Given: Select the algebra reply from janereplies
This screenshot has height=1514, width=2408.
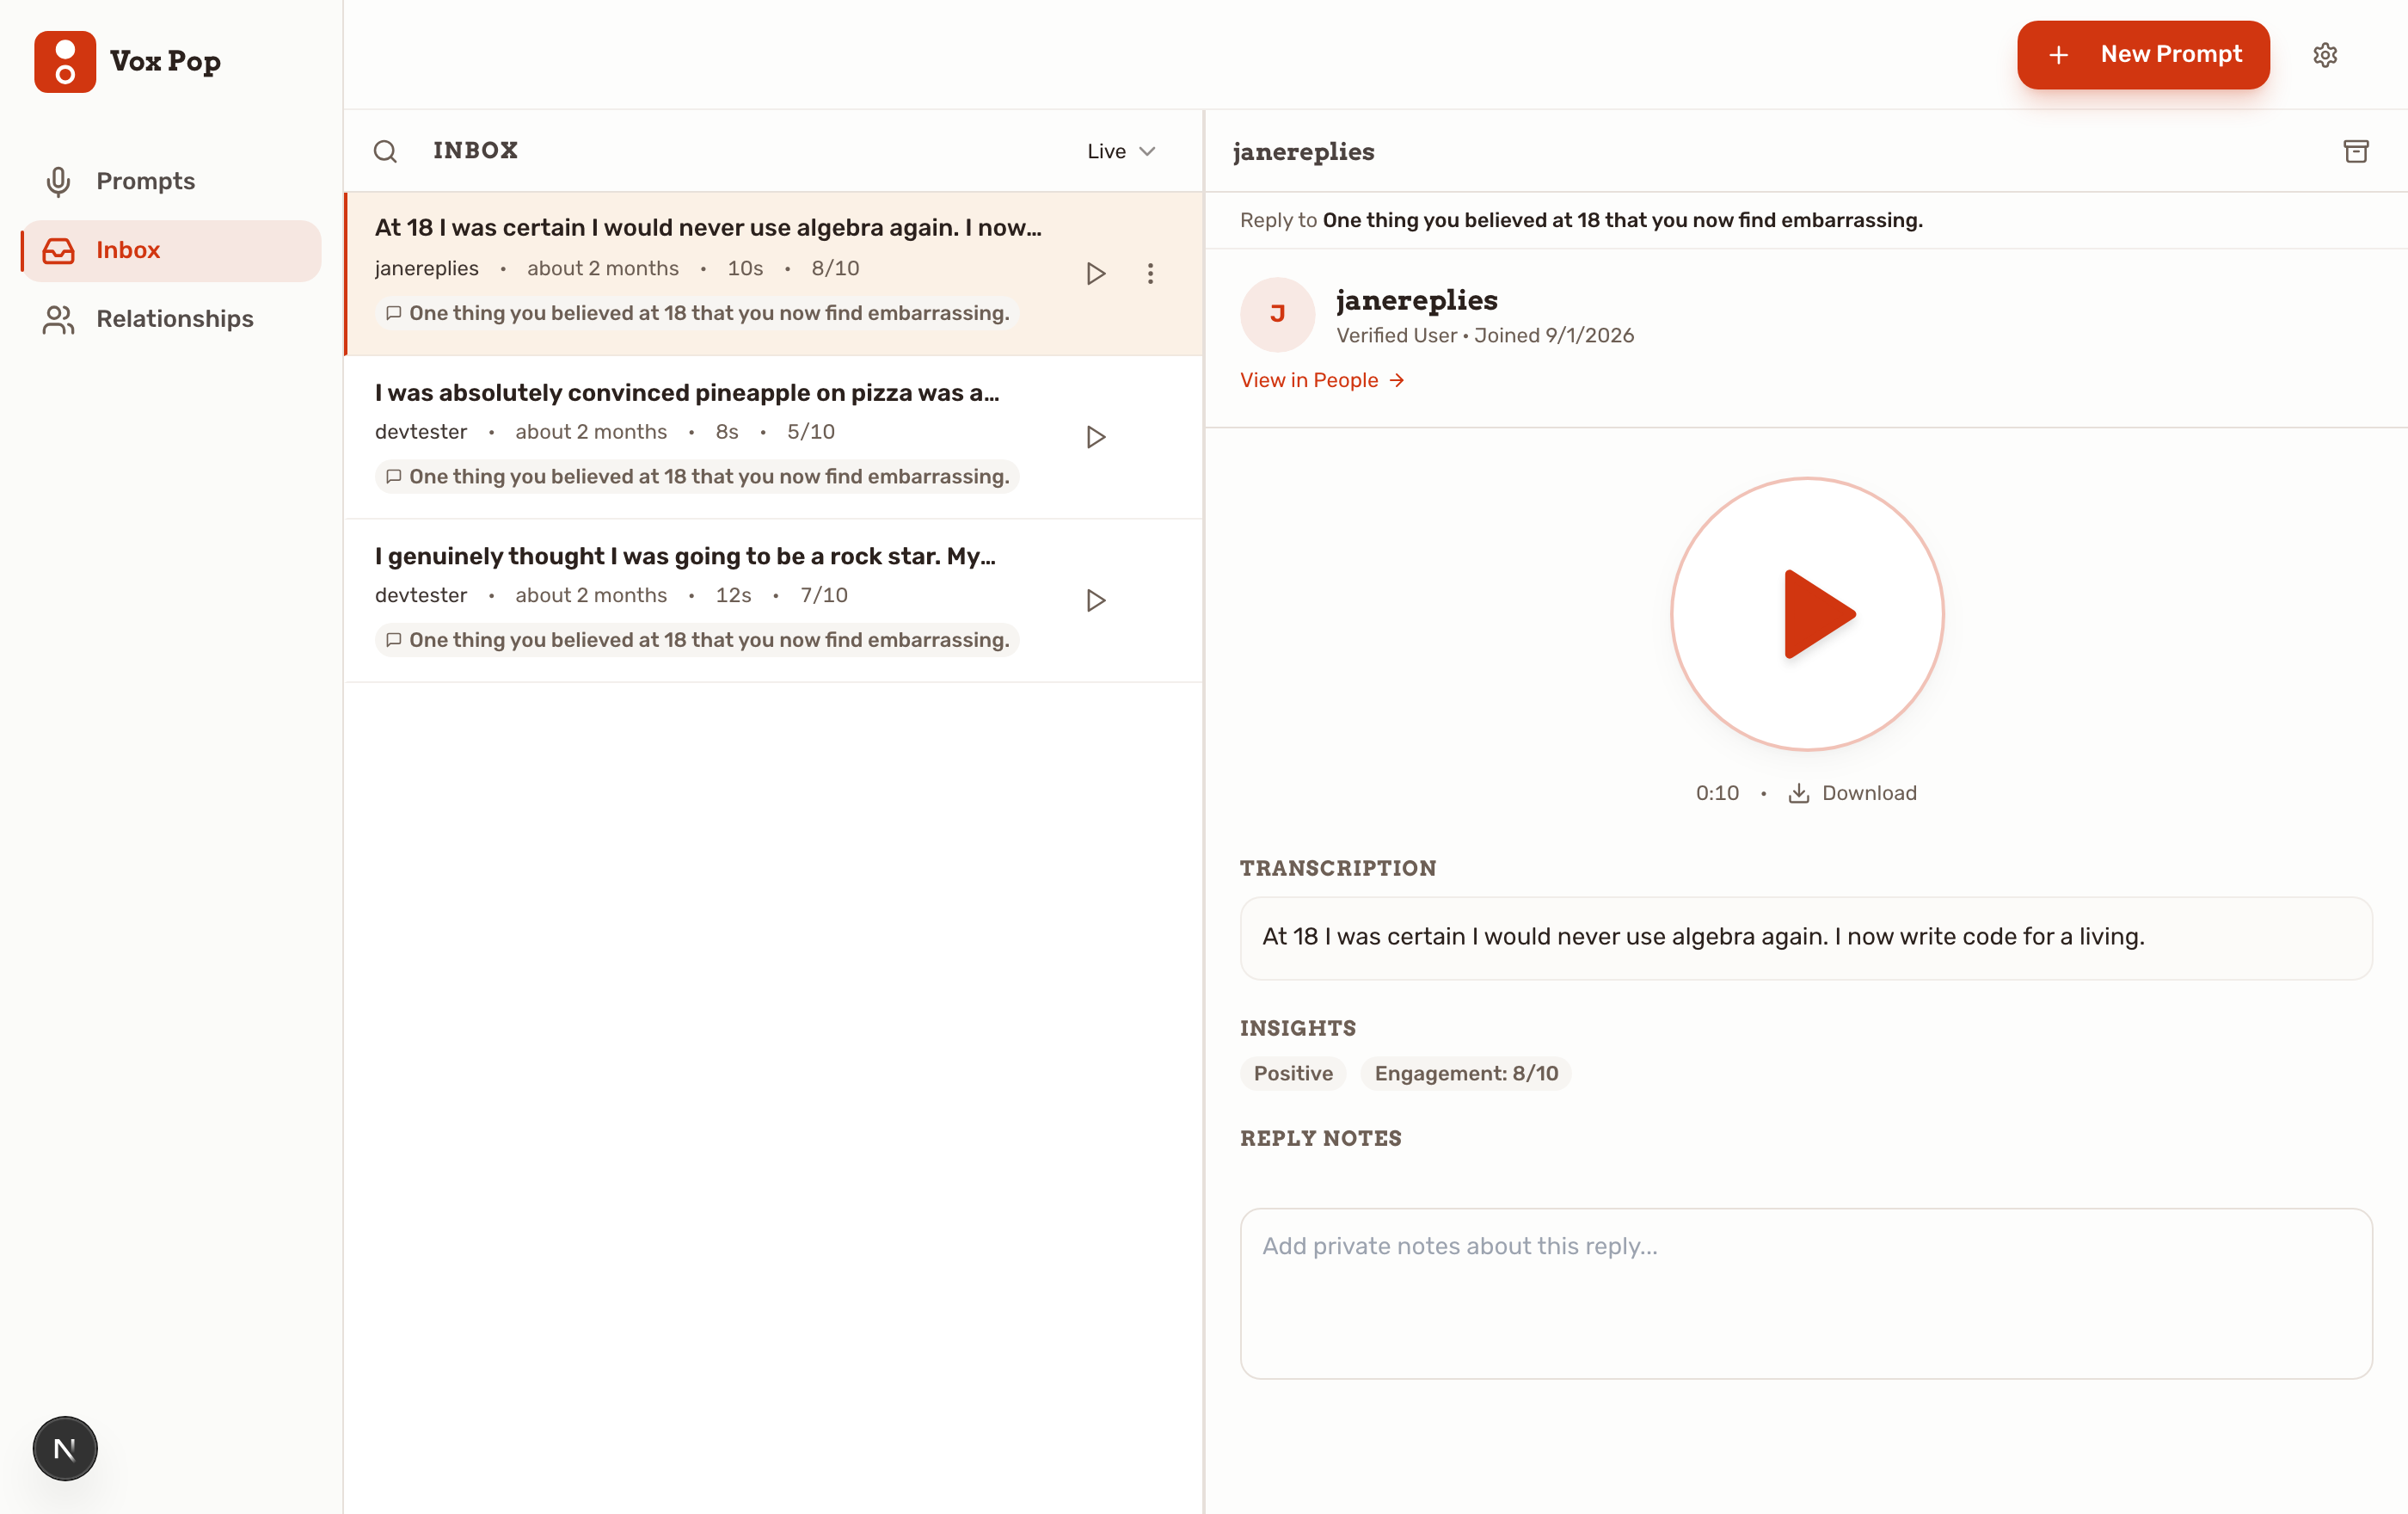Looking at the screenshot, I should 774,273.
